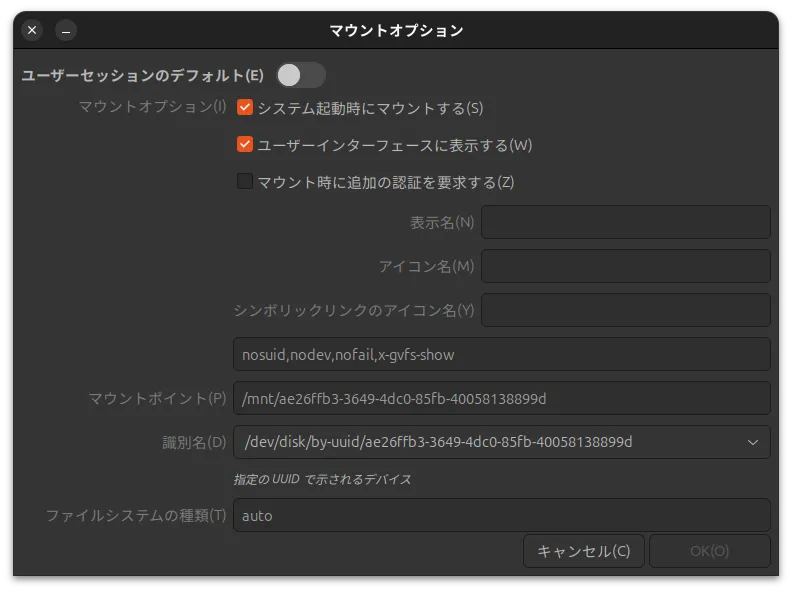This screenshot has height=592, width=792.
Task: Click the マウントポイント(P) label
Action: [157, 399]
